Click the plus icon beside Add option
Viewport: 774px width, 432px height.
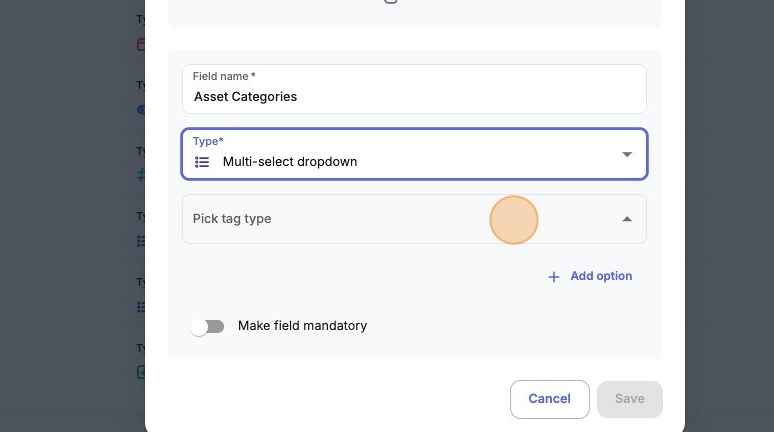click(554, 277)
